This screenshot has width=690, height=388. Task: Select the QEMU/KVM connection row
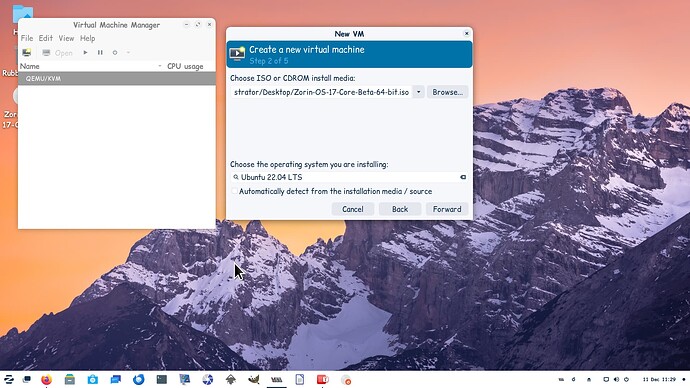click(x=117, y=78)
